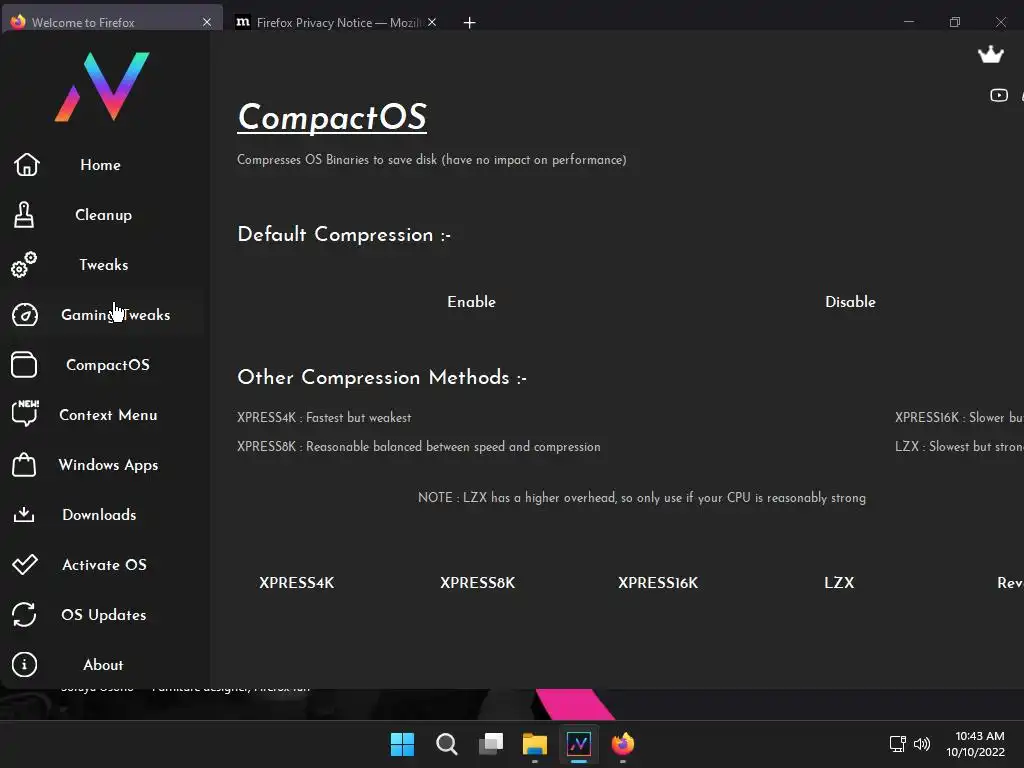The height and width of the screenshot is (768, 1024).
Task: Open the Activate OS section
Action: [104, 565]
